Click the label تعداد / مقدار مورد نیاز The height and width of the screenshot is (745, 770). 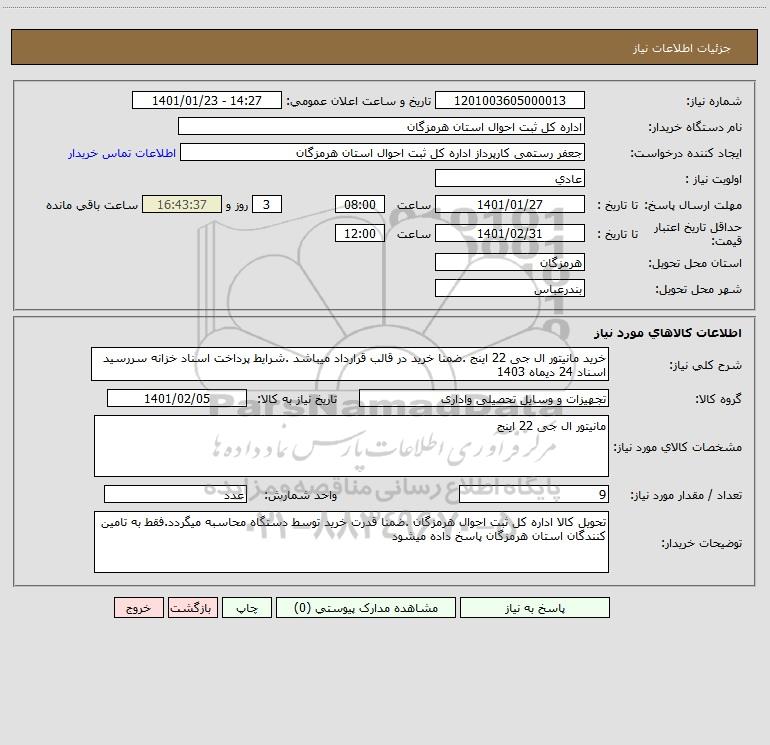686,496
